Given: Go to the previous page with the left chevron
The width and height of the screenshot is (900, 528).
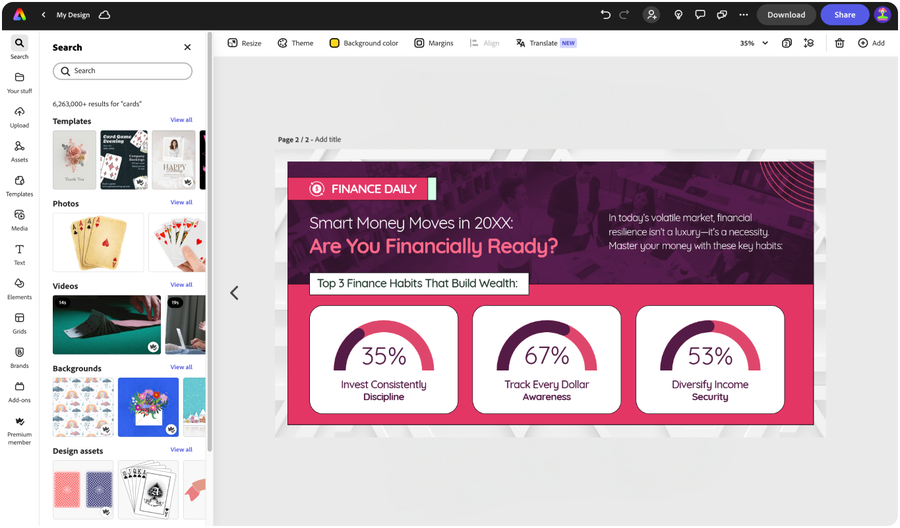Looking at the screenshot, I should 234,293.
